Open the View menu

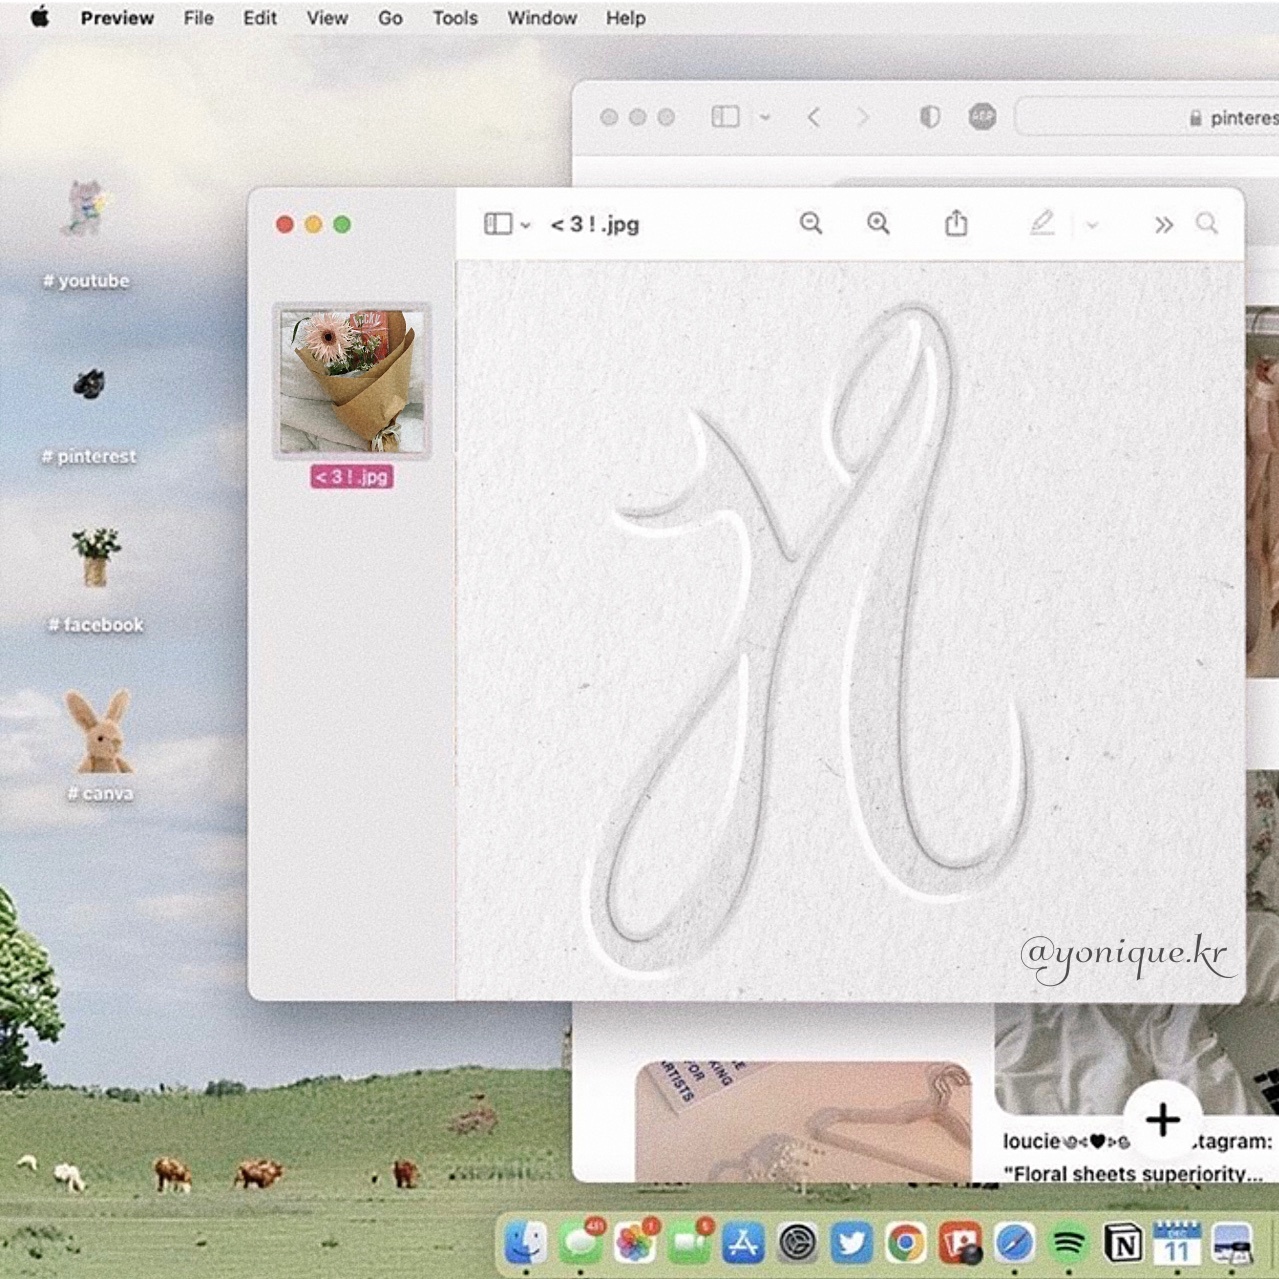point(327,18)
